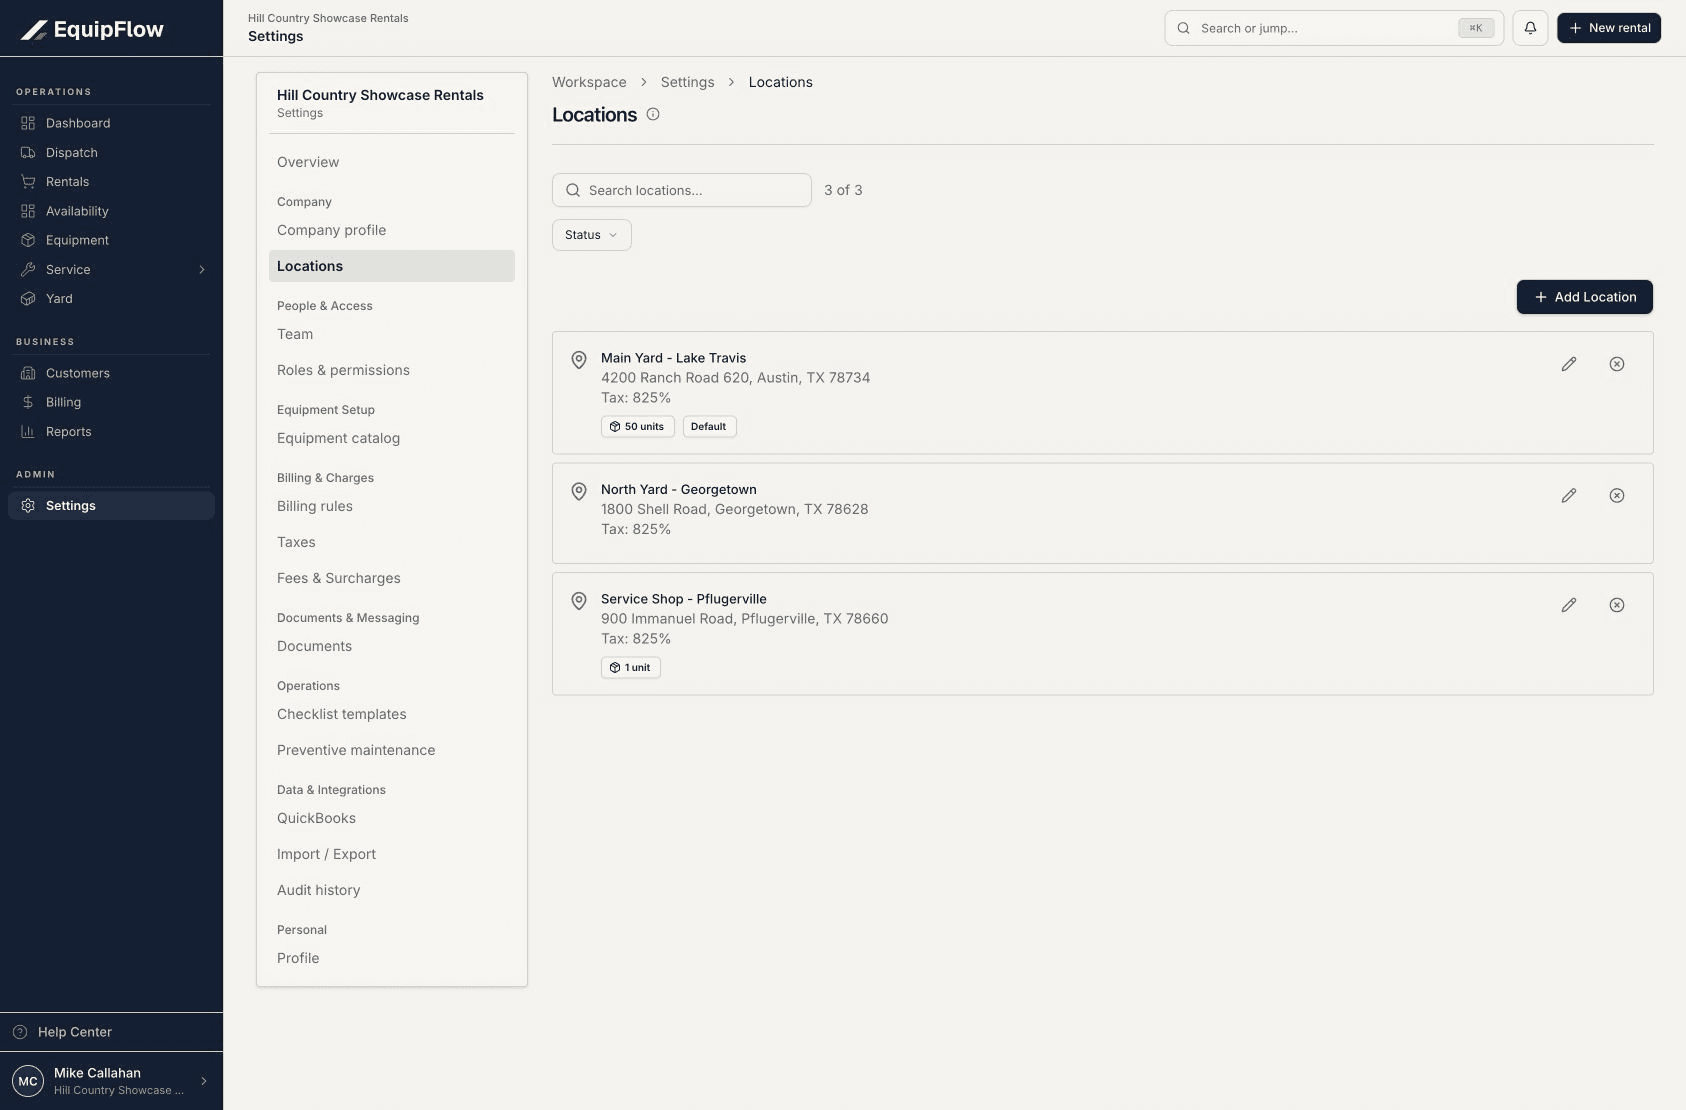Remove Service Shop - Pflugerville location

[x=1617, y=605]
